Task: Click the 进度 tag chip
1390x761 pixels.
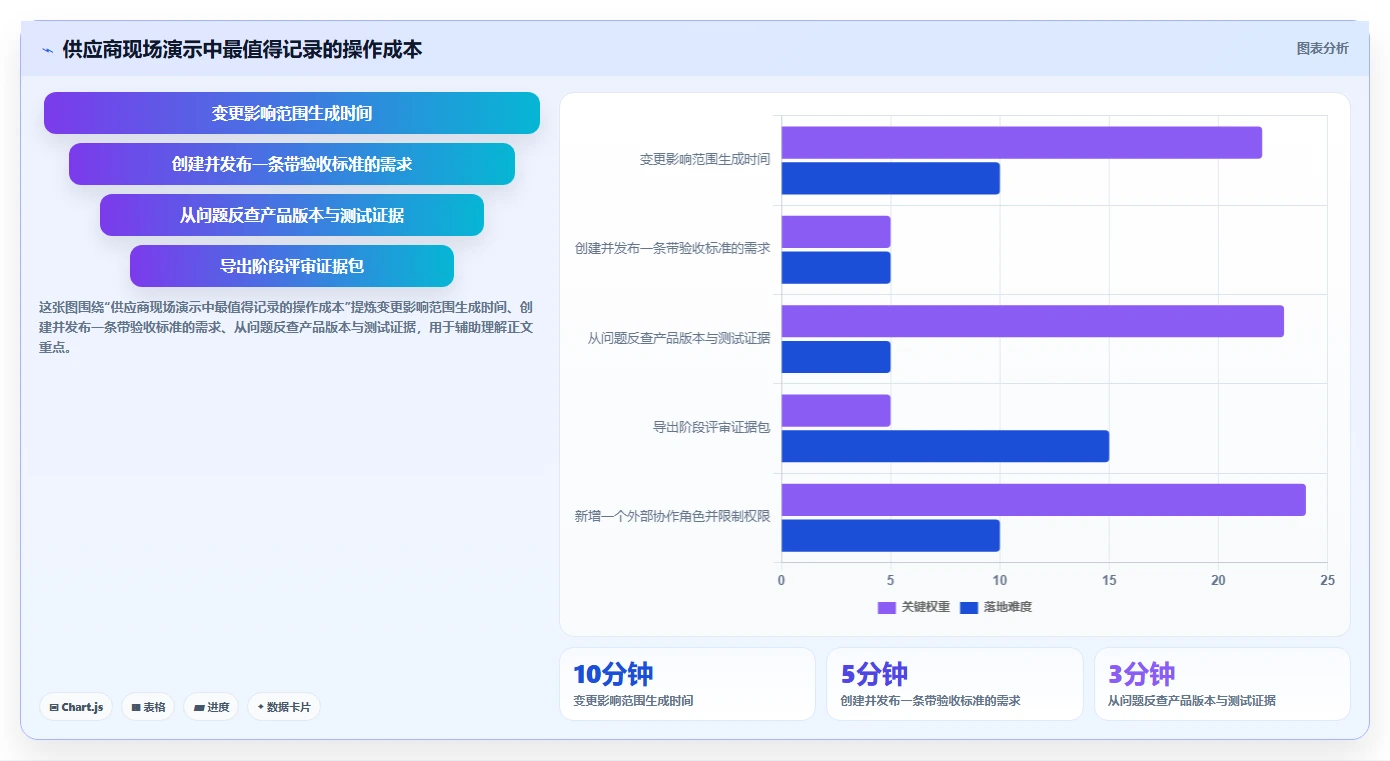Action: (211, 707)
